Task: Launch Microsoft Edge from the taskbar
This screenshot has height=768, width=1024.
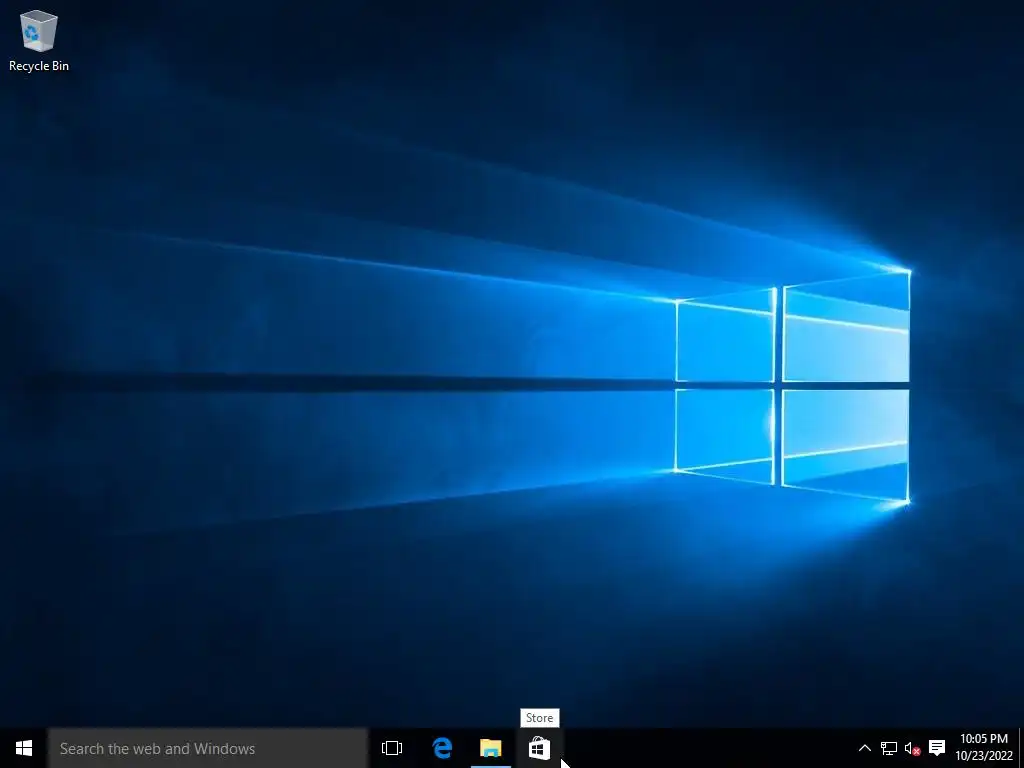Action: tap(442, 748)
